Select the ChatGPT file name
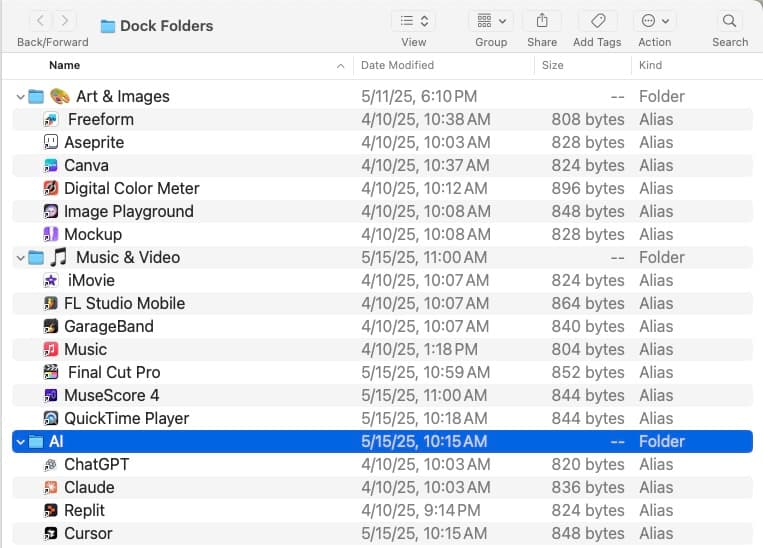This screenshot has width=763, height=548. (97, 464)
